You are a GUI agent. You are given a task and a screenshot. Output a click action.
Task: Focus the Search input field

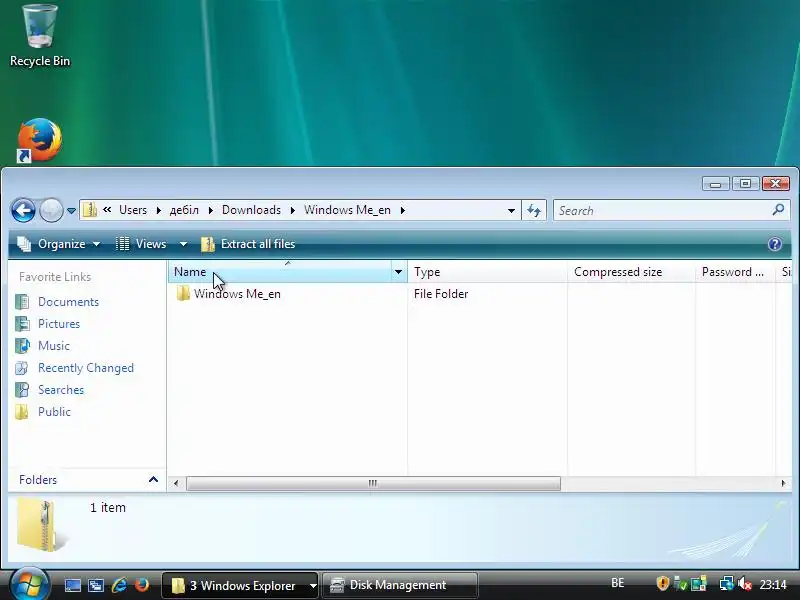(663, 210)
